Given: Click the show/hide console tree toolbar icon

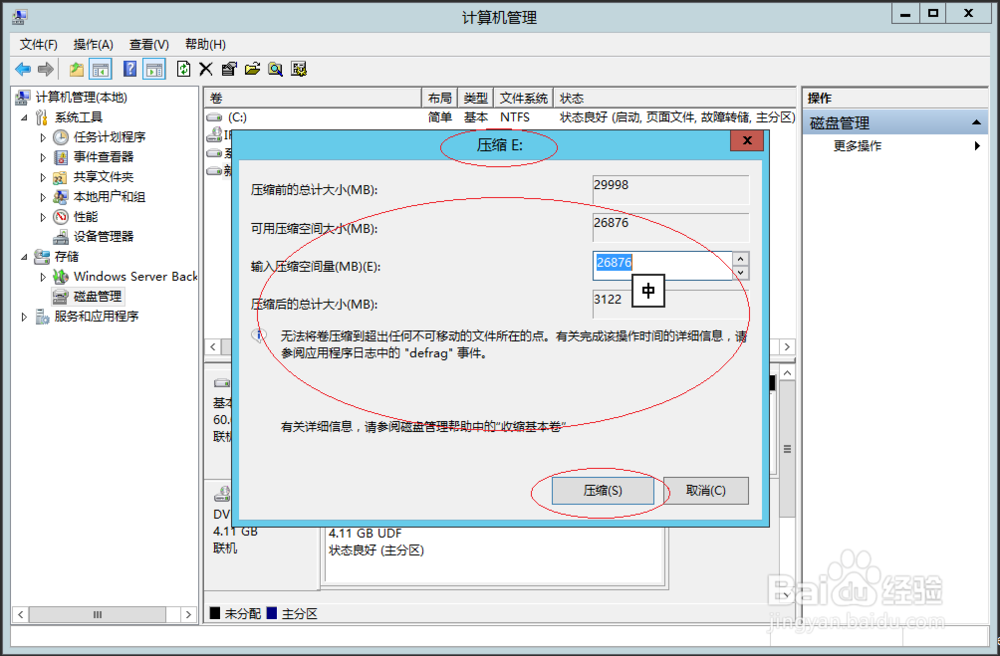Looking at the screenshot, I should pyautogui.click(x=102, y=68).
